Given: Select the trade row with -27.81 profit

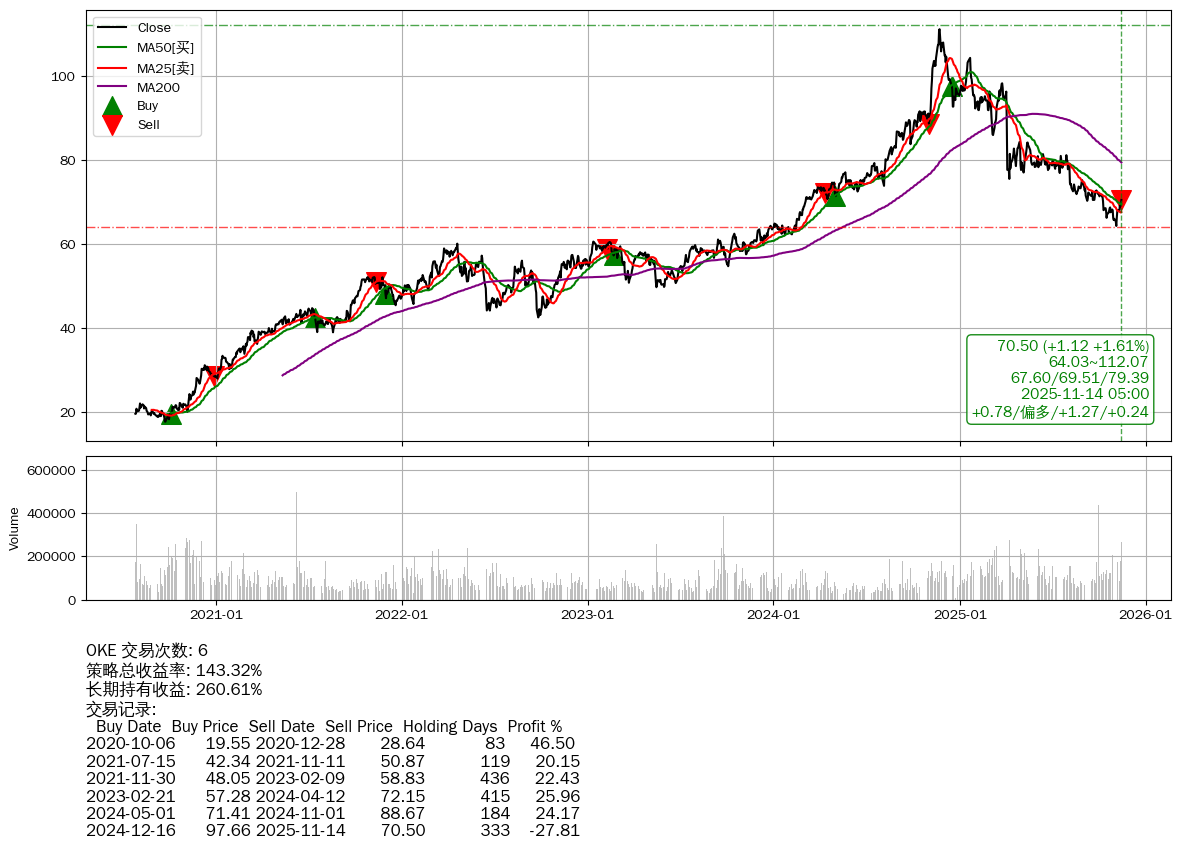Looking at the screenshot, I should pos(330,830).
